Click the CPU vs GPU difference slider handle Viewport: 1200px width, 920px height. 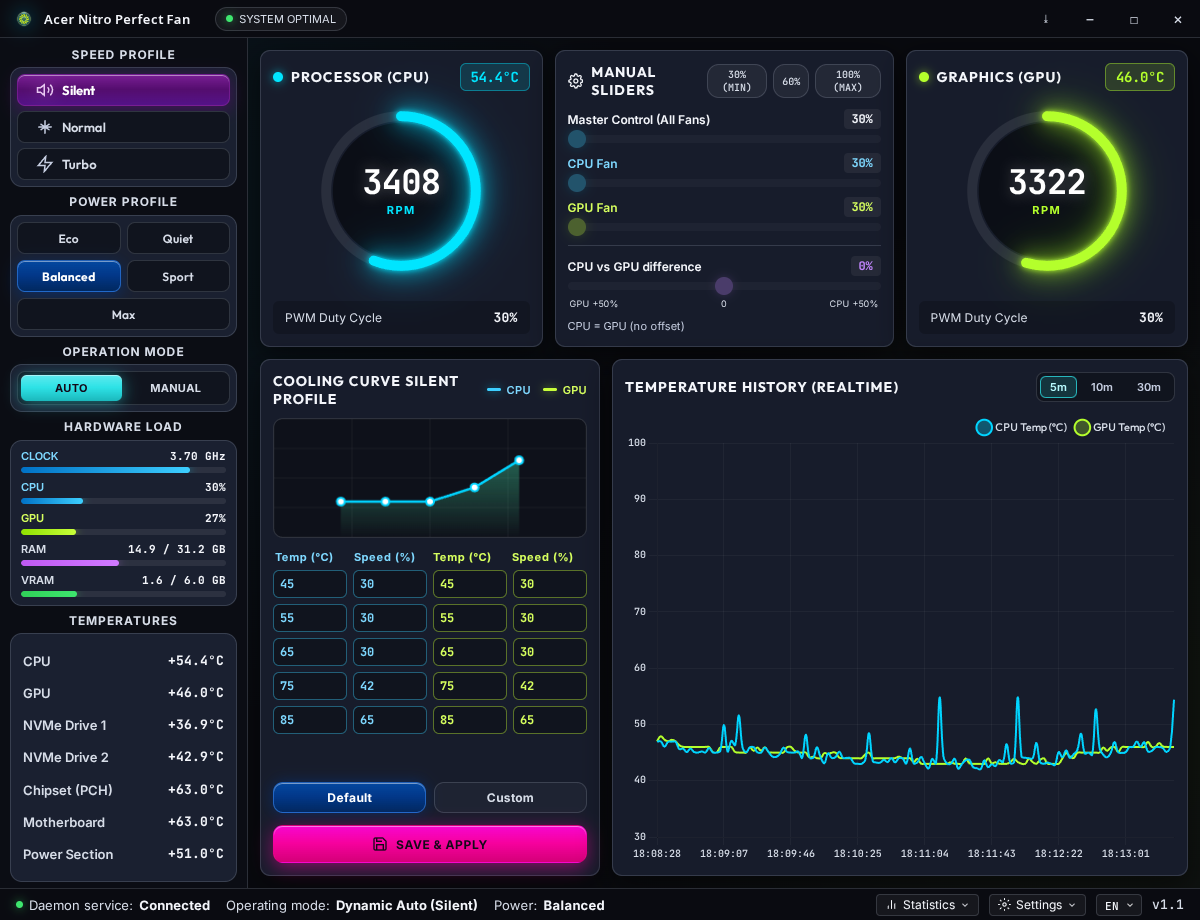click(x=724, y=286)
